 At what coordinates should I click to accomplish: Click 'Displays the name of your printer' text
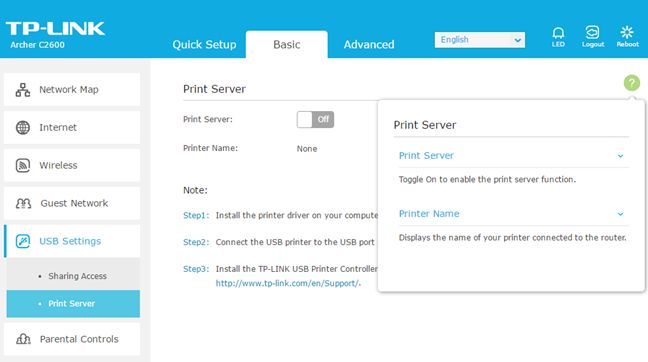[x=512, y=238]
